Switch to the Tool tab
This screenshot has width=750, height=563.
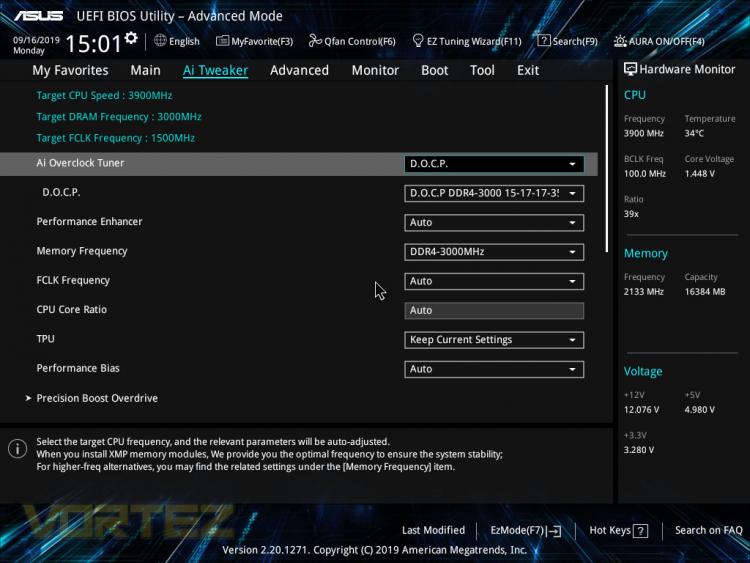(482, 70)
